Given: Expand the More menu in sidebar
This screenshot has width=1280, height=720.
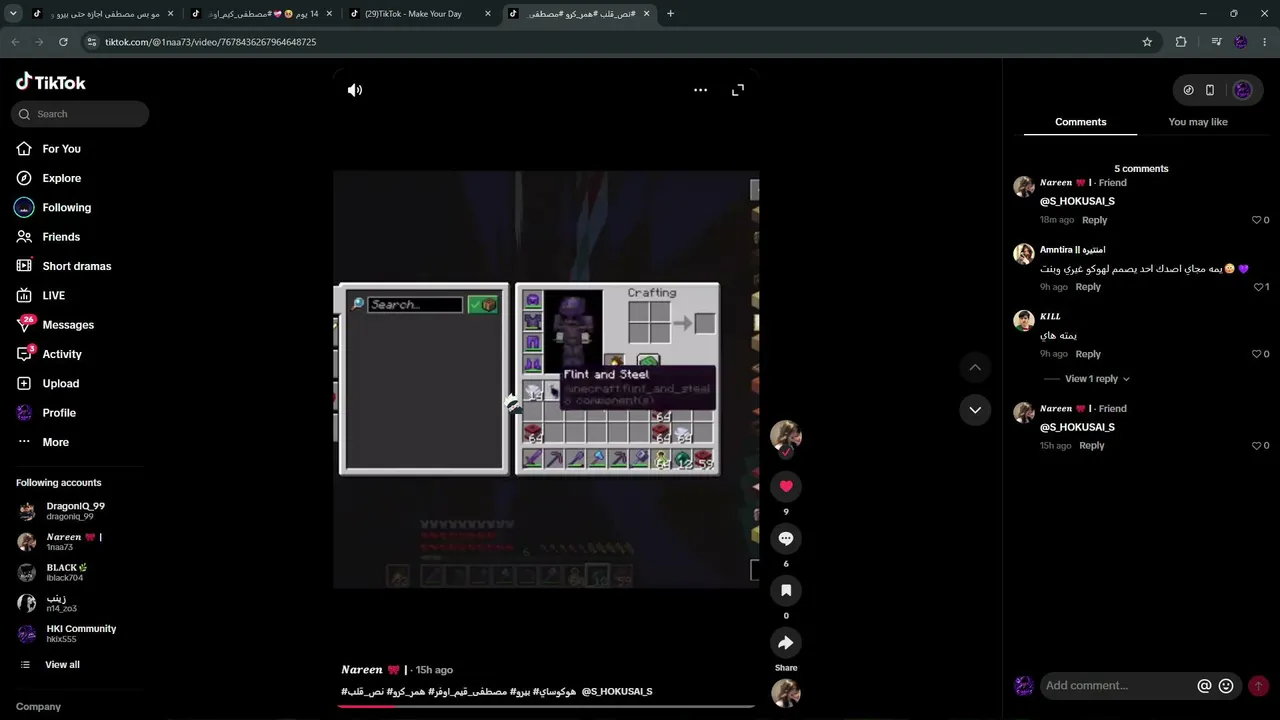Looking at the screenshot, I should click(x=55, y=442).
